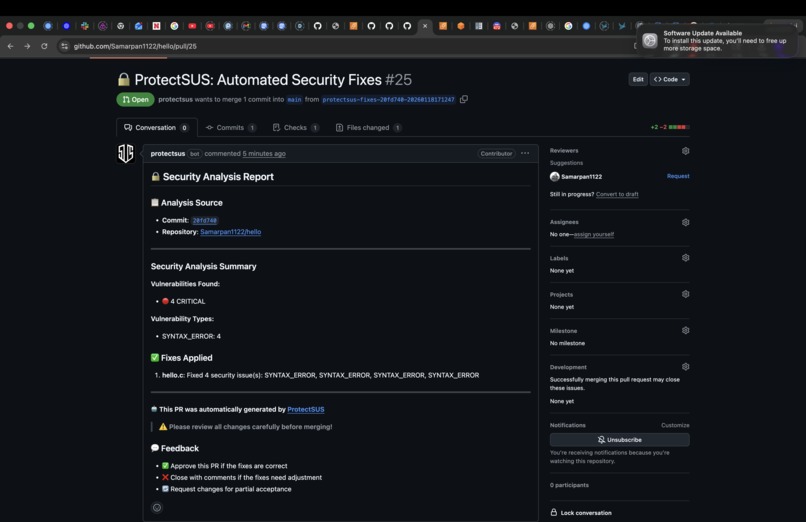
Task: Assign yourself to the pull request
Action: [x=594, y=234]
